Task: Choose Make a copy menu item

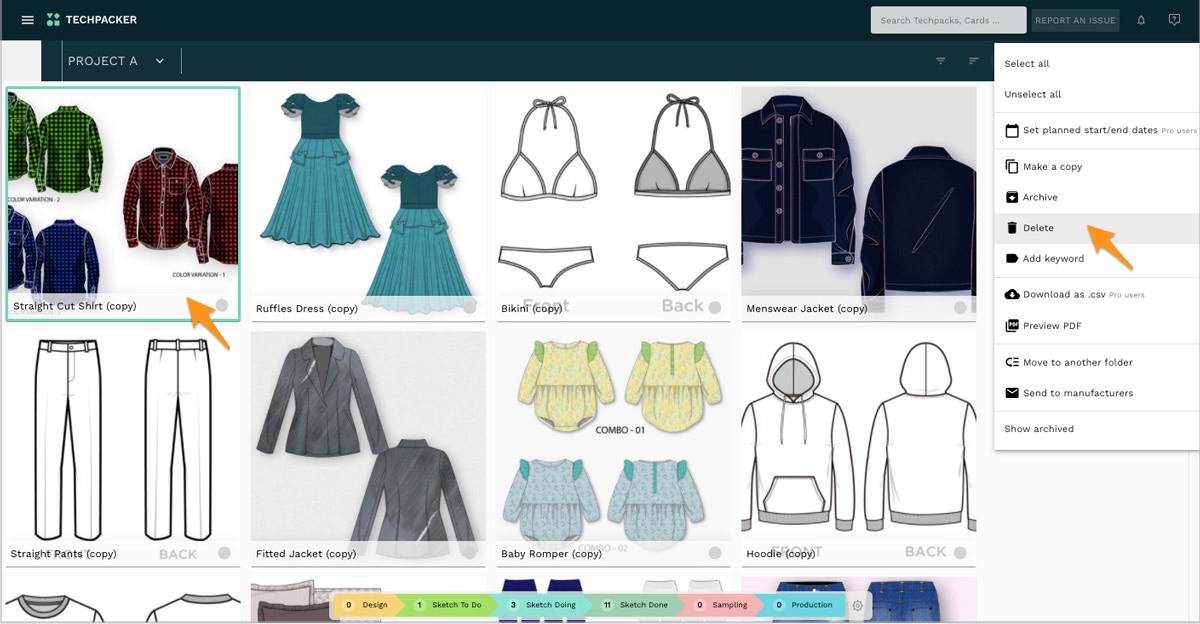Action: pos(1097,166)
